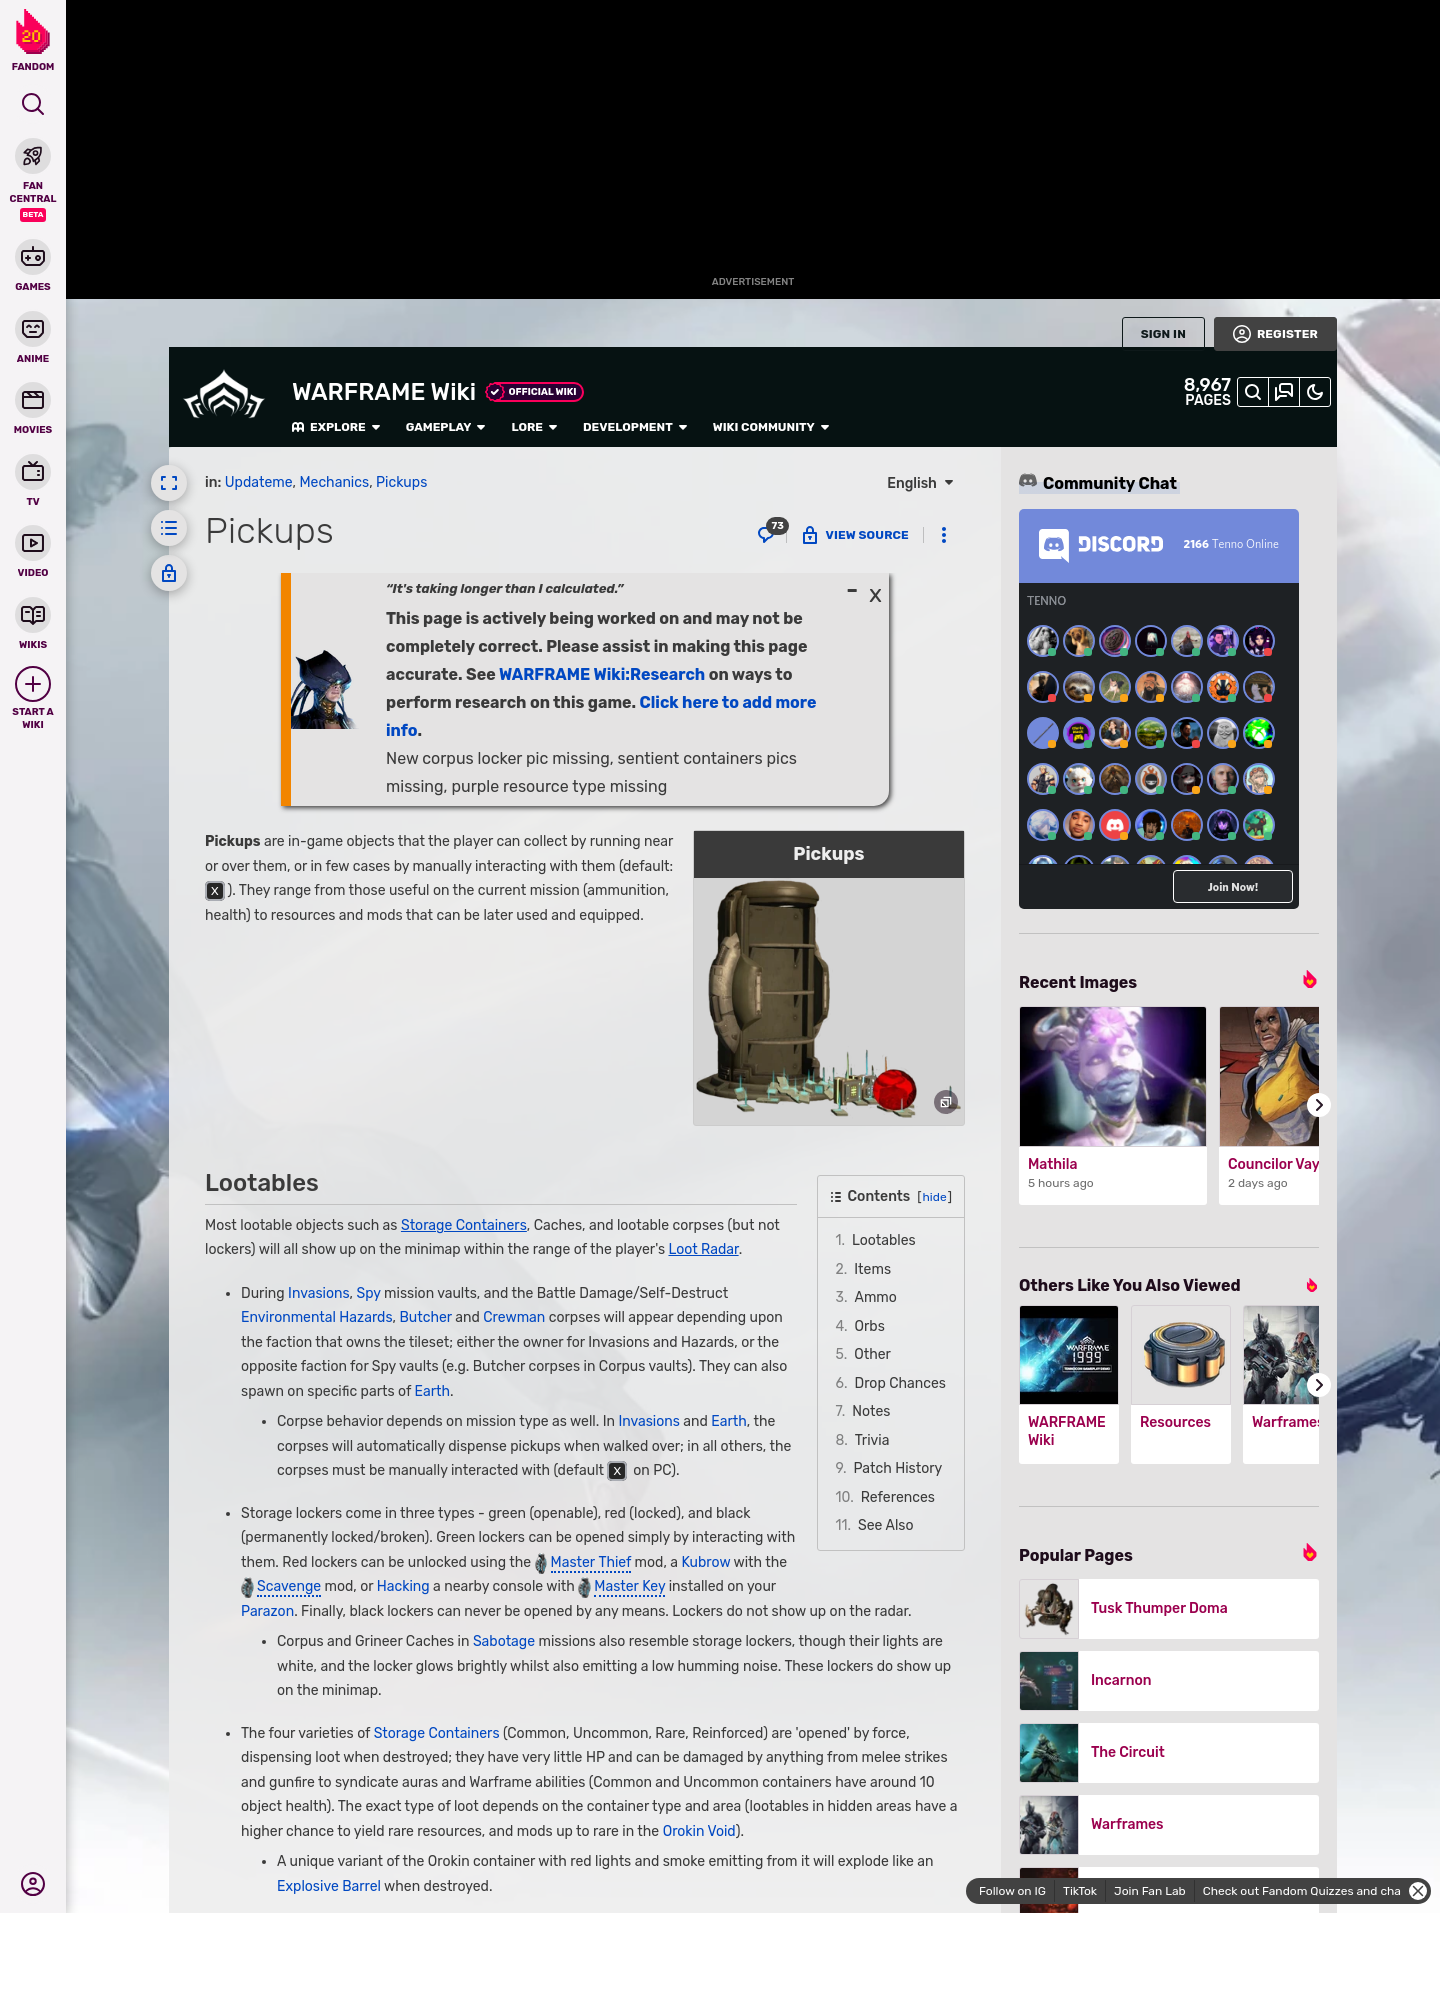Screen dimensions: 1440x2000
Task: Click the Fandom search magnifier icon
Action: click(33, 104)
